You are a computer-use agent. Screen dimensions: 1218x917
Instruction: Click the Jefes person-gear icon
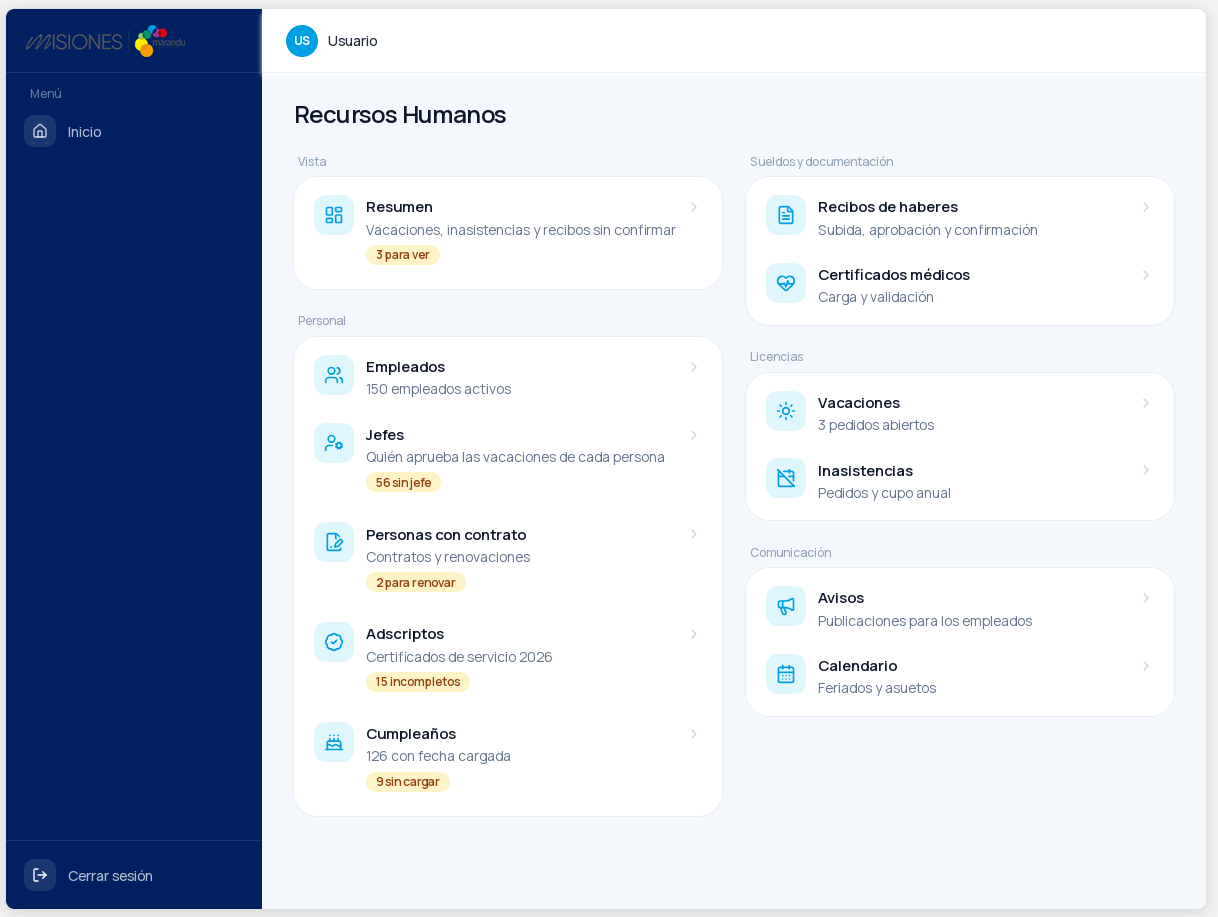click(334, 443)
